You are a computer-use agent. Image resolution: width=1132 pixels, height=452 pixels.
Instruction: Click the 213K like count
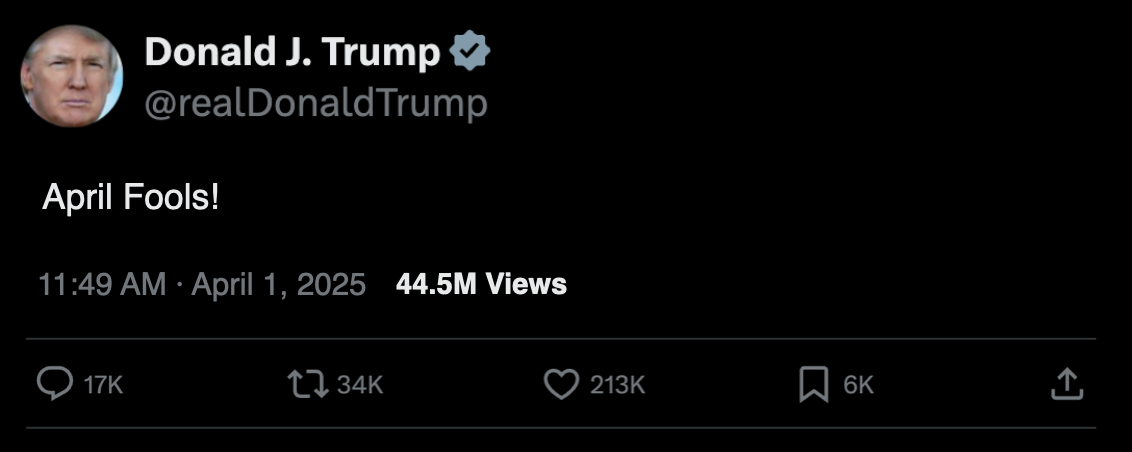(617, 385)
